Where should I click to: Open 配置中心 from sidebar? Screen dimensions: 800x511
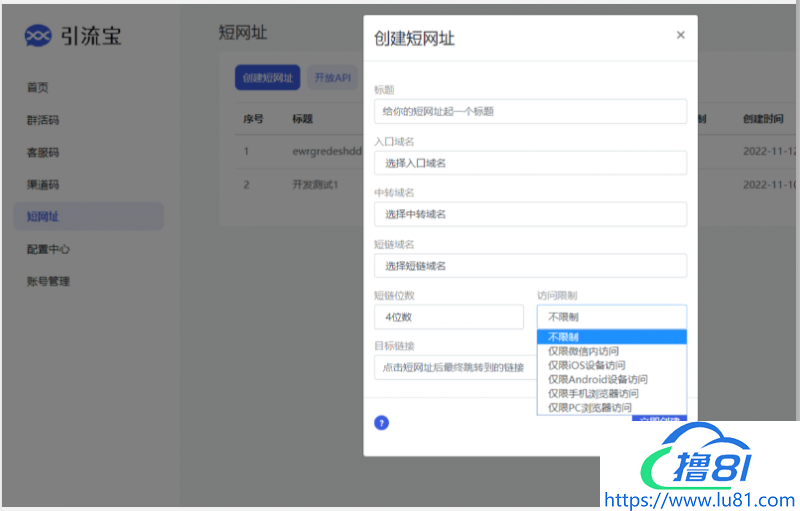tap(48, 249)
